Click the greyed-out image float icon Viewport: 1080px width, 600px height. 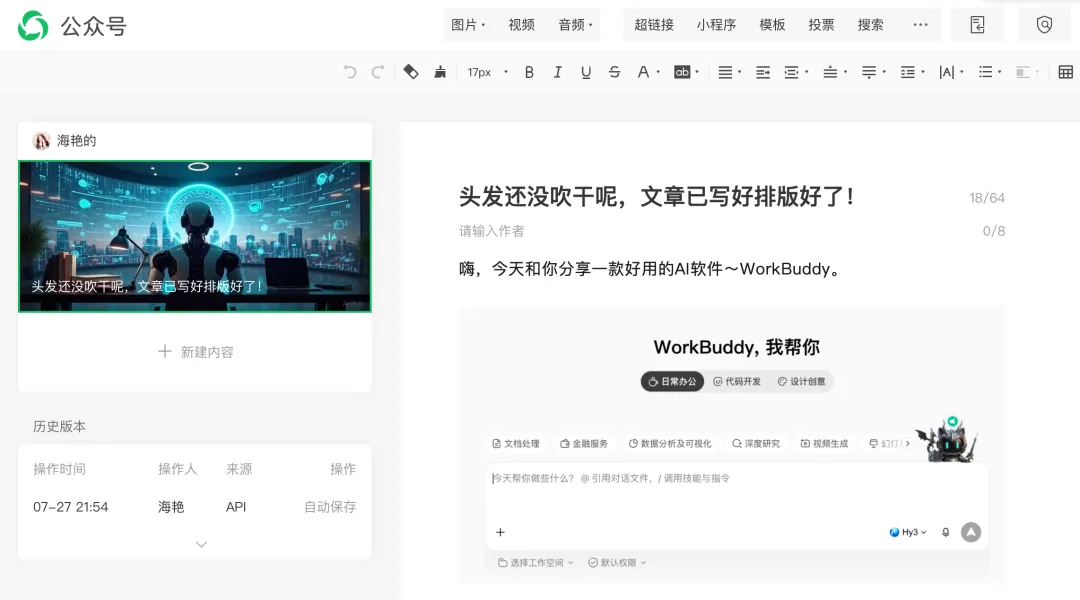tap(1022, 72)
